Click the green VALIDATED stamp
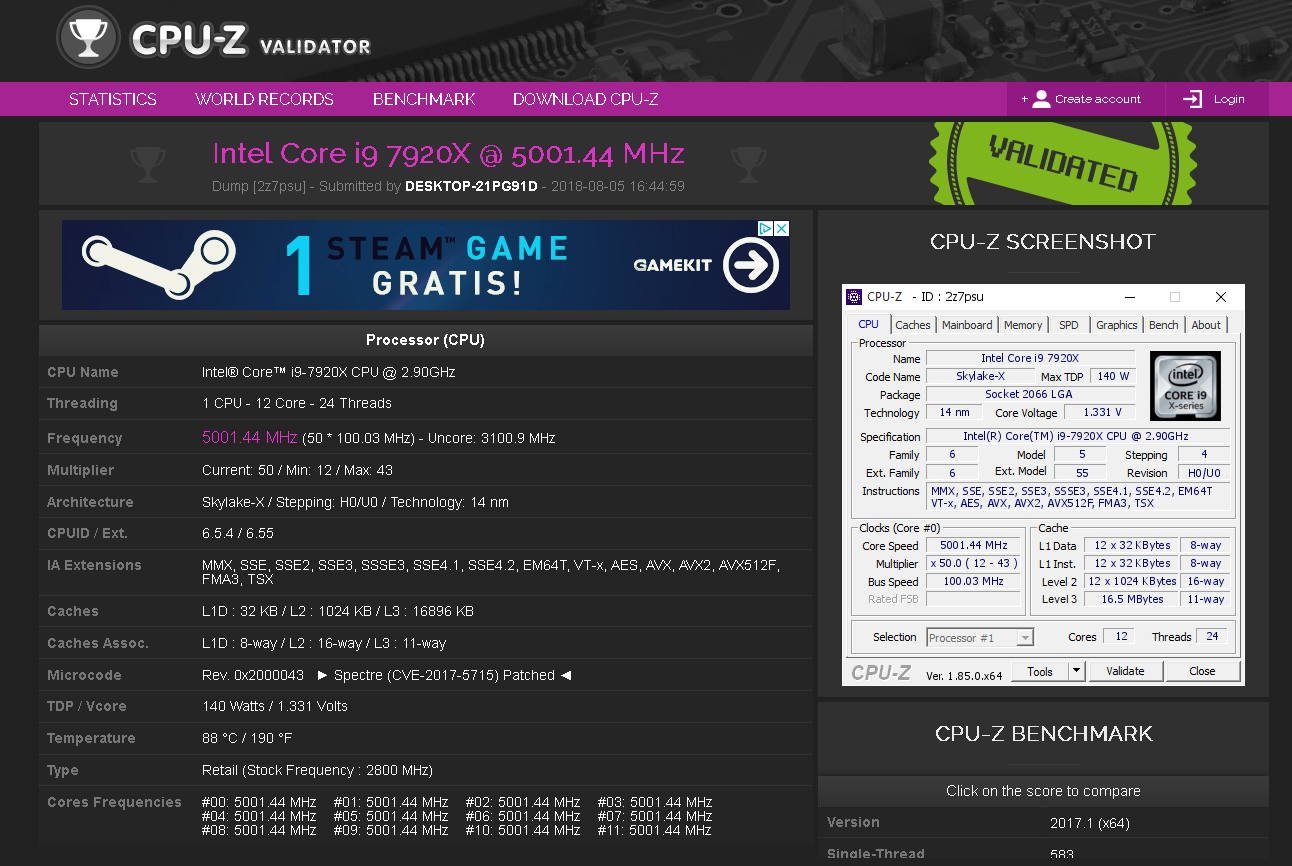This screenshot has height=866, width=1292. coord(1063,163)
